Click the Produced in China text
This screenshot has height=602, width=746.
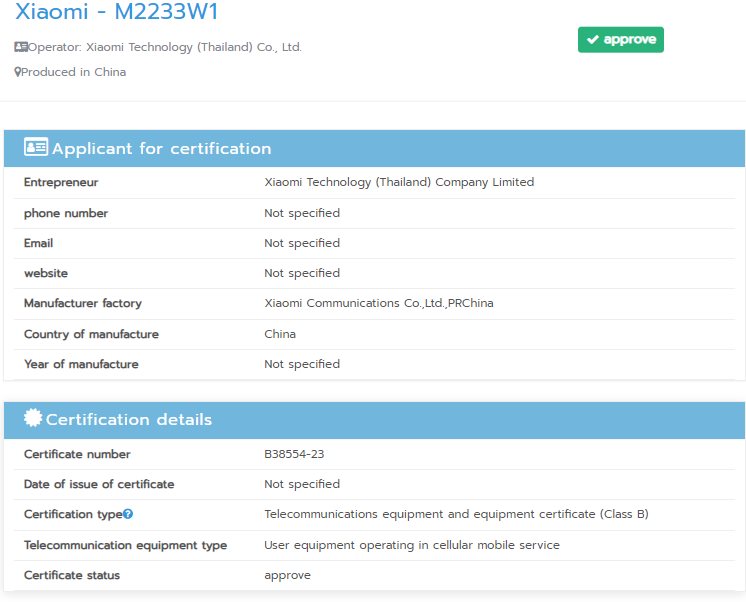[74, 72]
